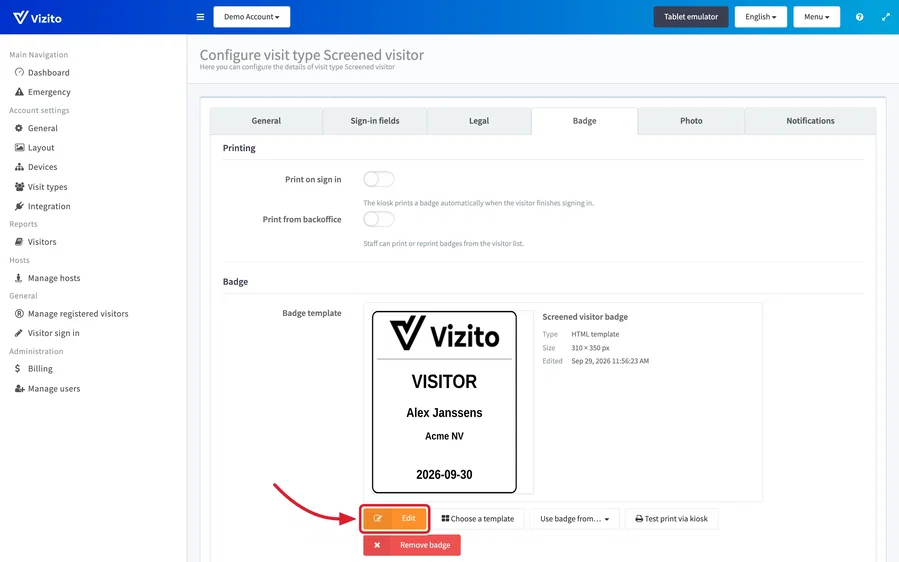Click the Screened visitor badge title
Viewport: 899px width, 562px height.
tap(585, 317)
